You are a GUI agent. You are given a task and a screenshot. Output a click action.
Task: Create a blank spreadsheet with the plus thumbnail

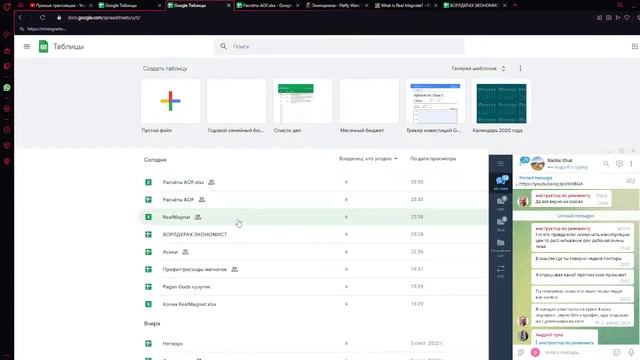[x=171, y=101]
